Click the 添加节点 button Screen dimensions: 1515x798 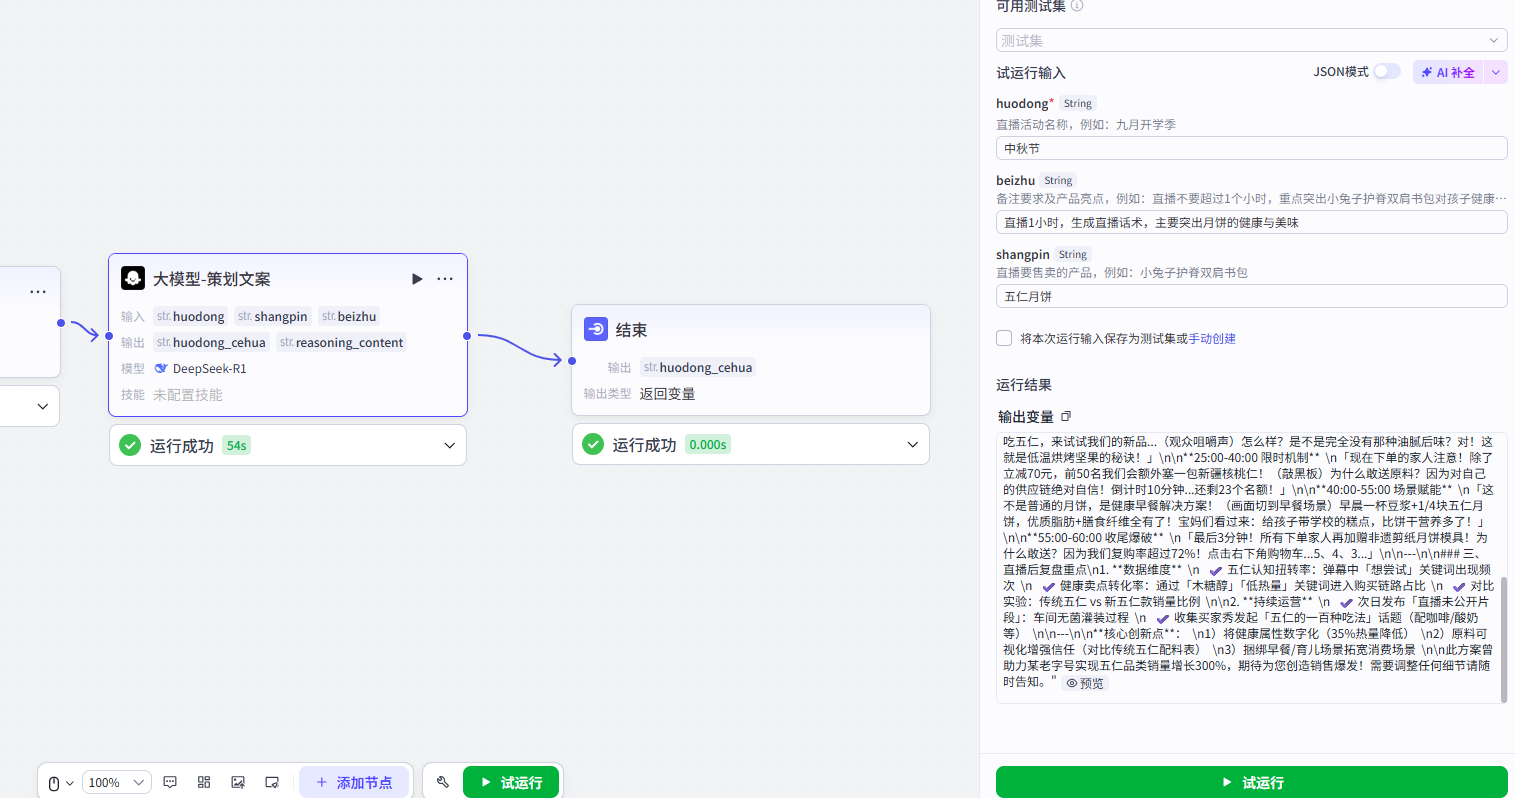coord(354,782)
